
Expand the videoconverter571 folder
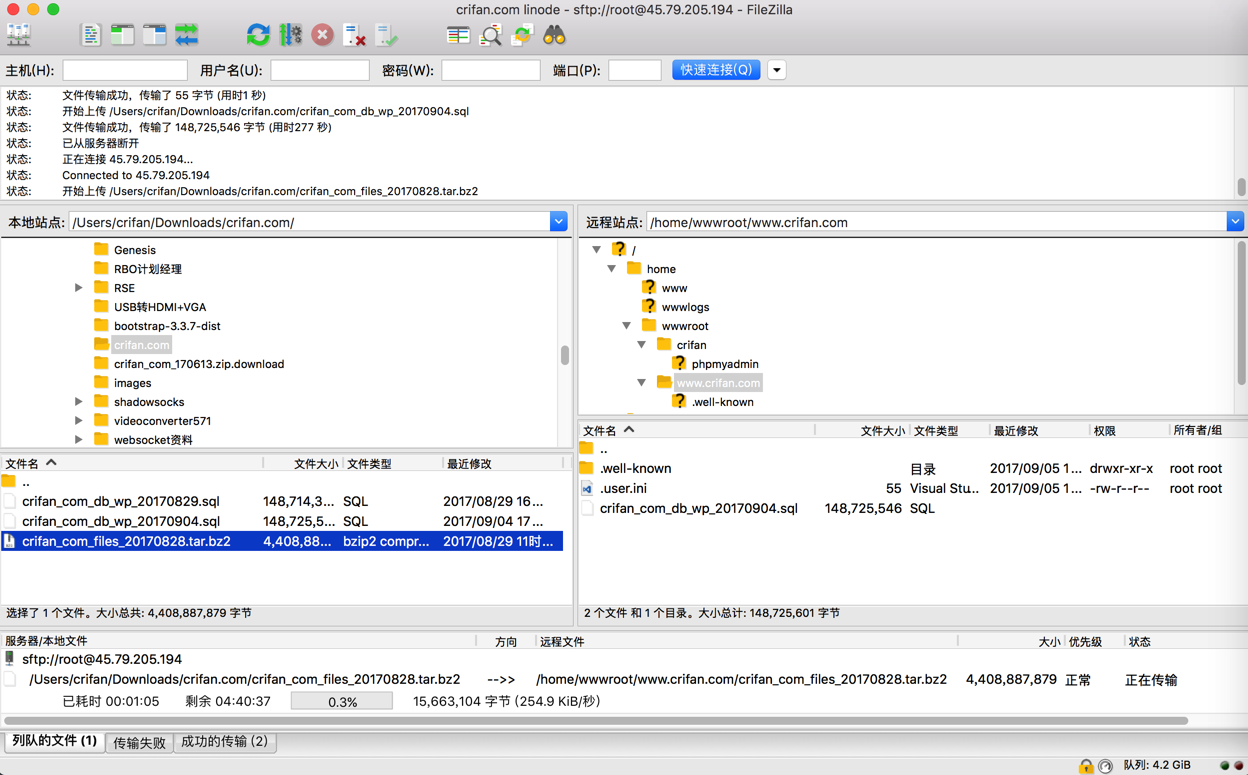[x=79, y=421]
